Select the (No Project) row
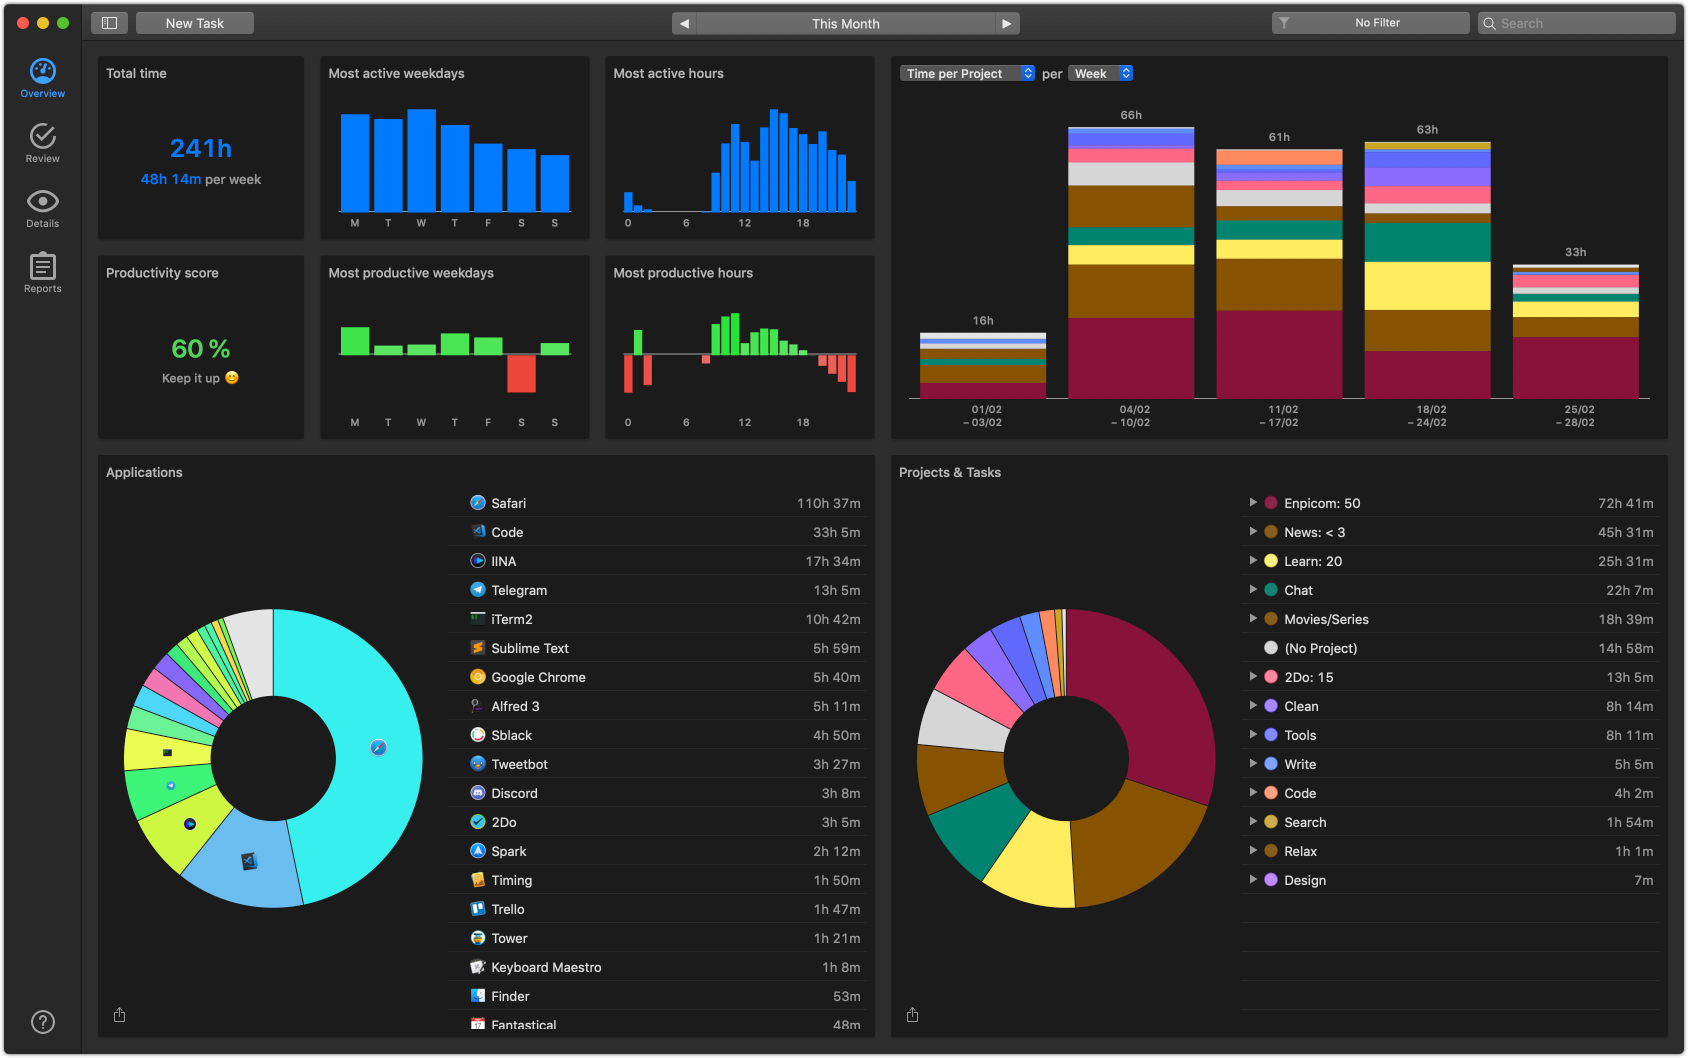The image size is (1688, 1058). click(x=1451, y=648)
